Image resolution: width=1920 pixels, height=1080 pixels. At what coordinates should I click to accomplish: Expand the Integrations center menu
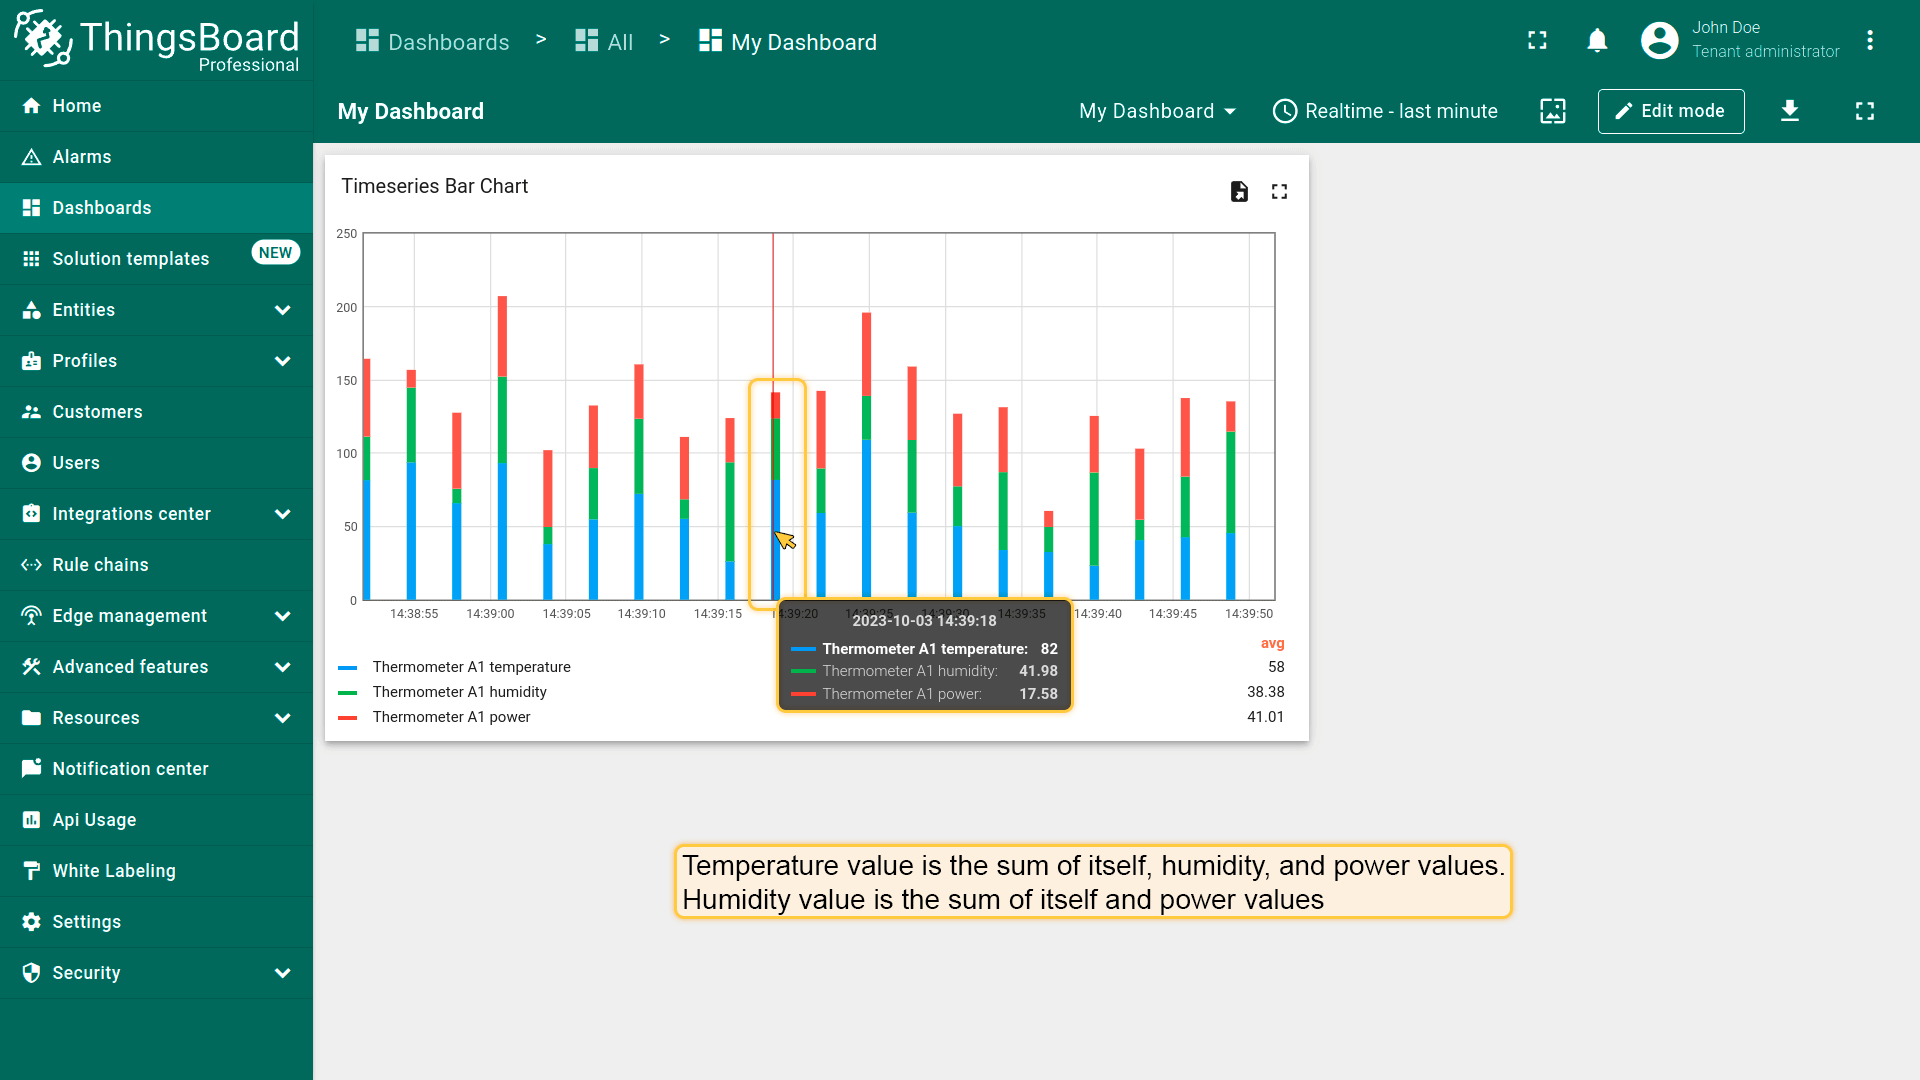pyautogui.click(x=156, y=514)
